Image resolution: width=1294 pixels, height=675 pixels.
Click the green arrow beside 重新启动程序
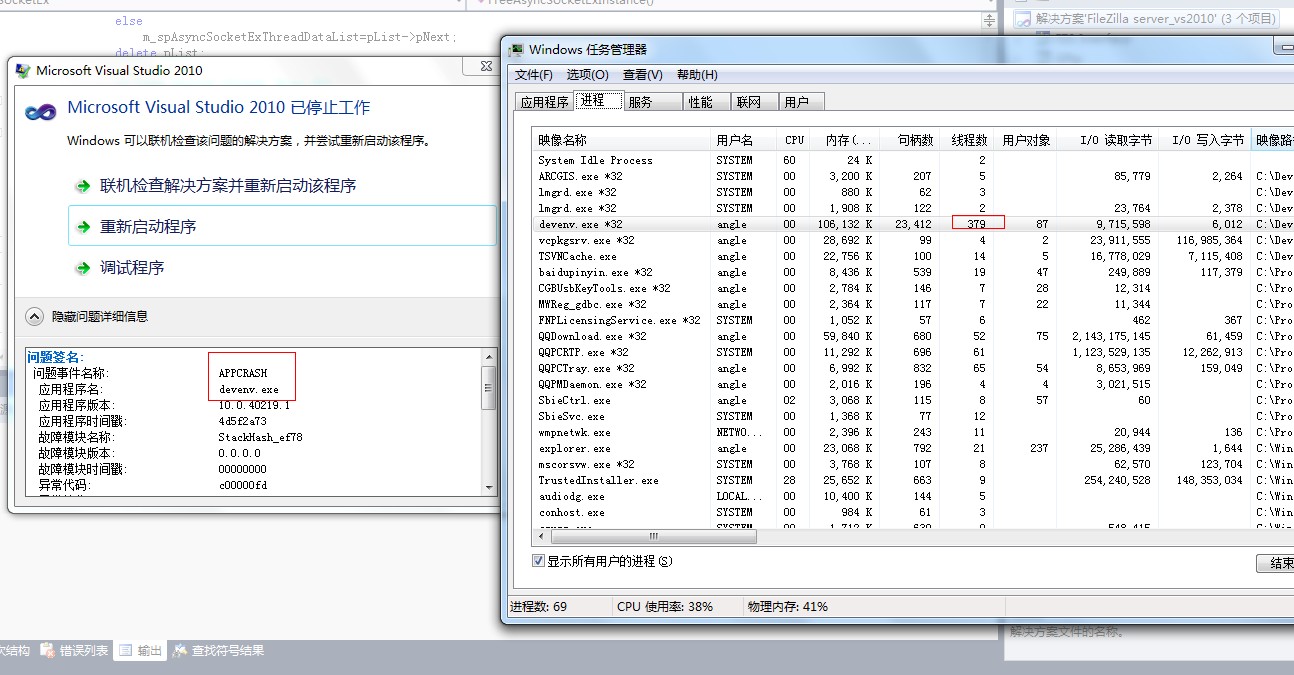[82, 227]
